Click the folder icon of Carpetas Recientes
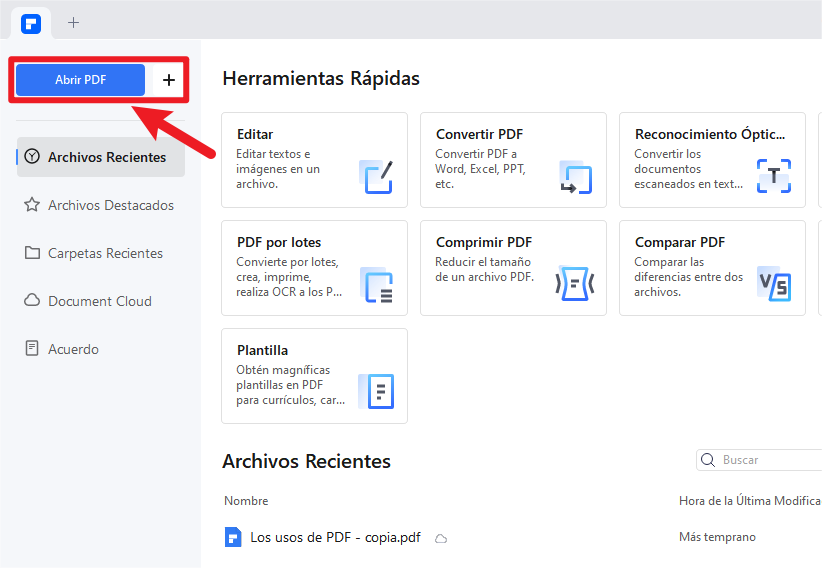 pos(32,253)
